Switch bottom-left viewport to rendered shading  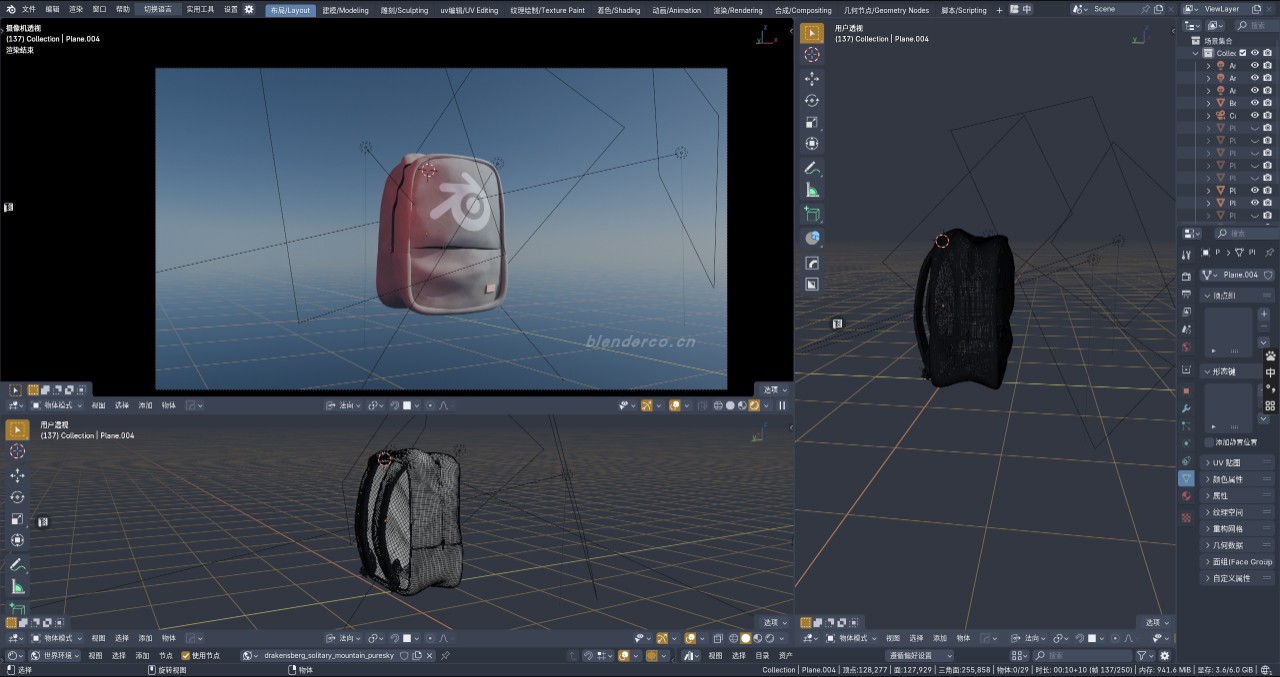pos(769,638)
